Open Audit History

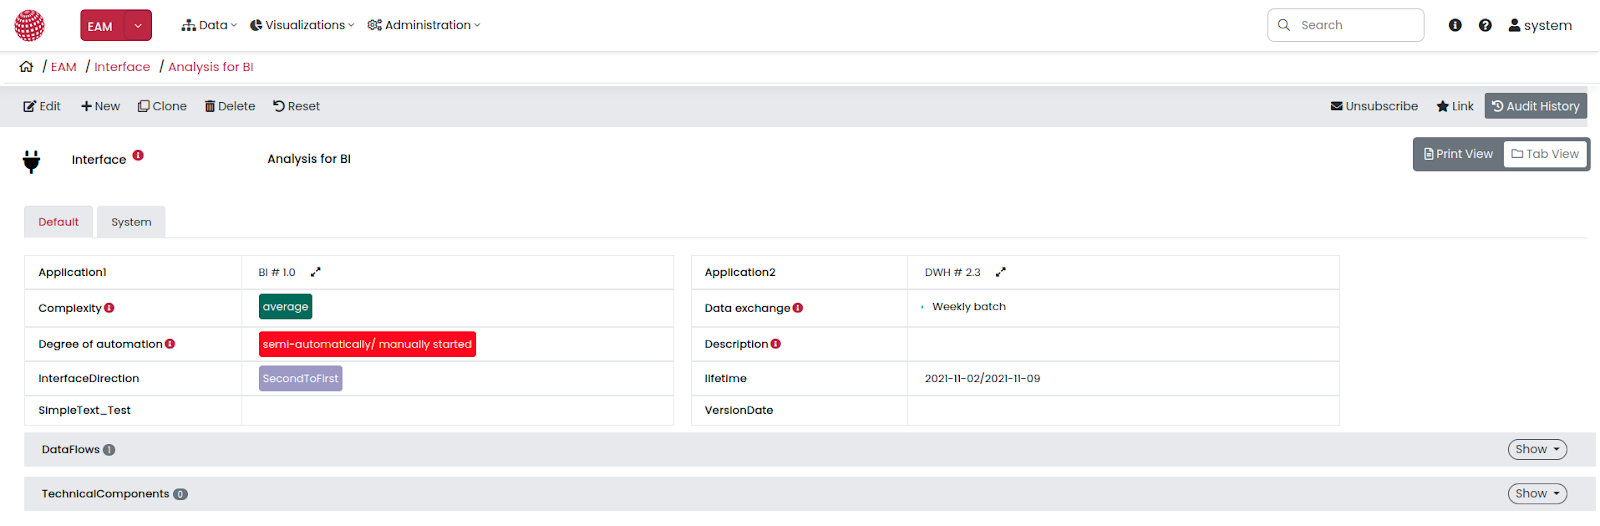coord(1536,106)
